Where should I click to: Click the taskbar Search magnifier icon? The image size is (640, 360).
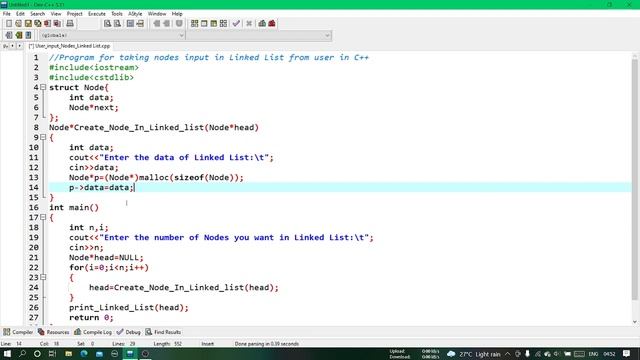[22, 354]
